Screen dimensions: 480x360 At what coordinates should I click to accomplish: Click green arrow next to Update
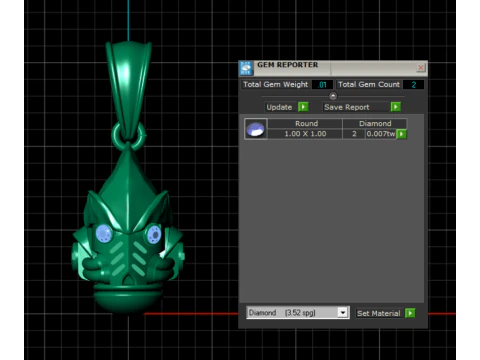[x=303, y=107]
